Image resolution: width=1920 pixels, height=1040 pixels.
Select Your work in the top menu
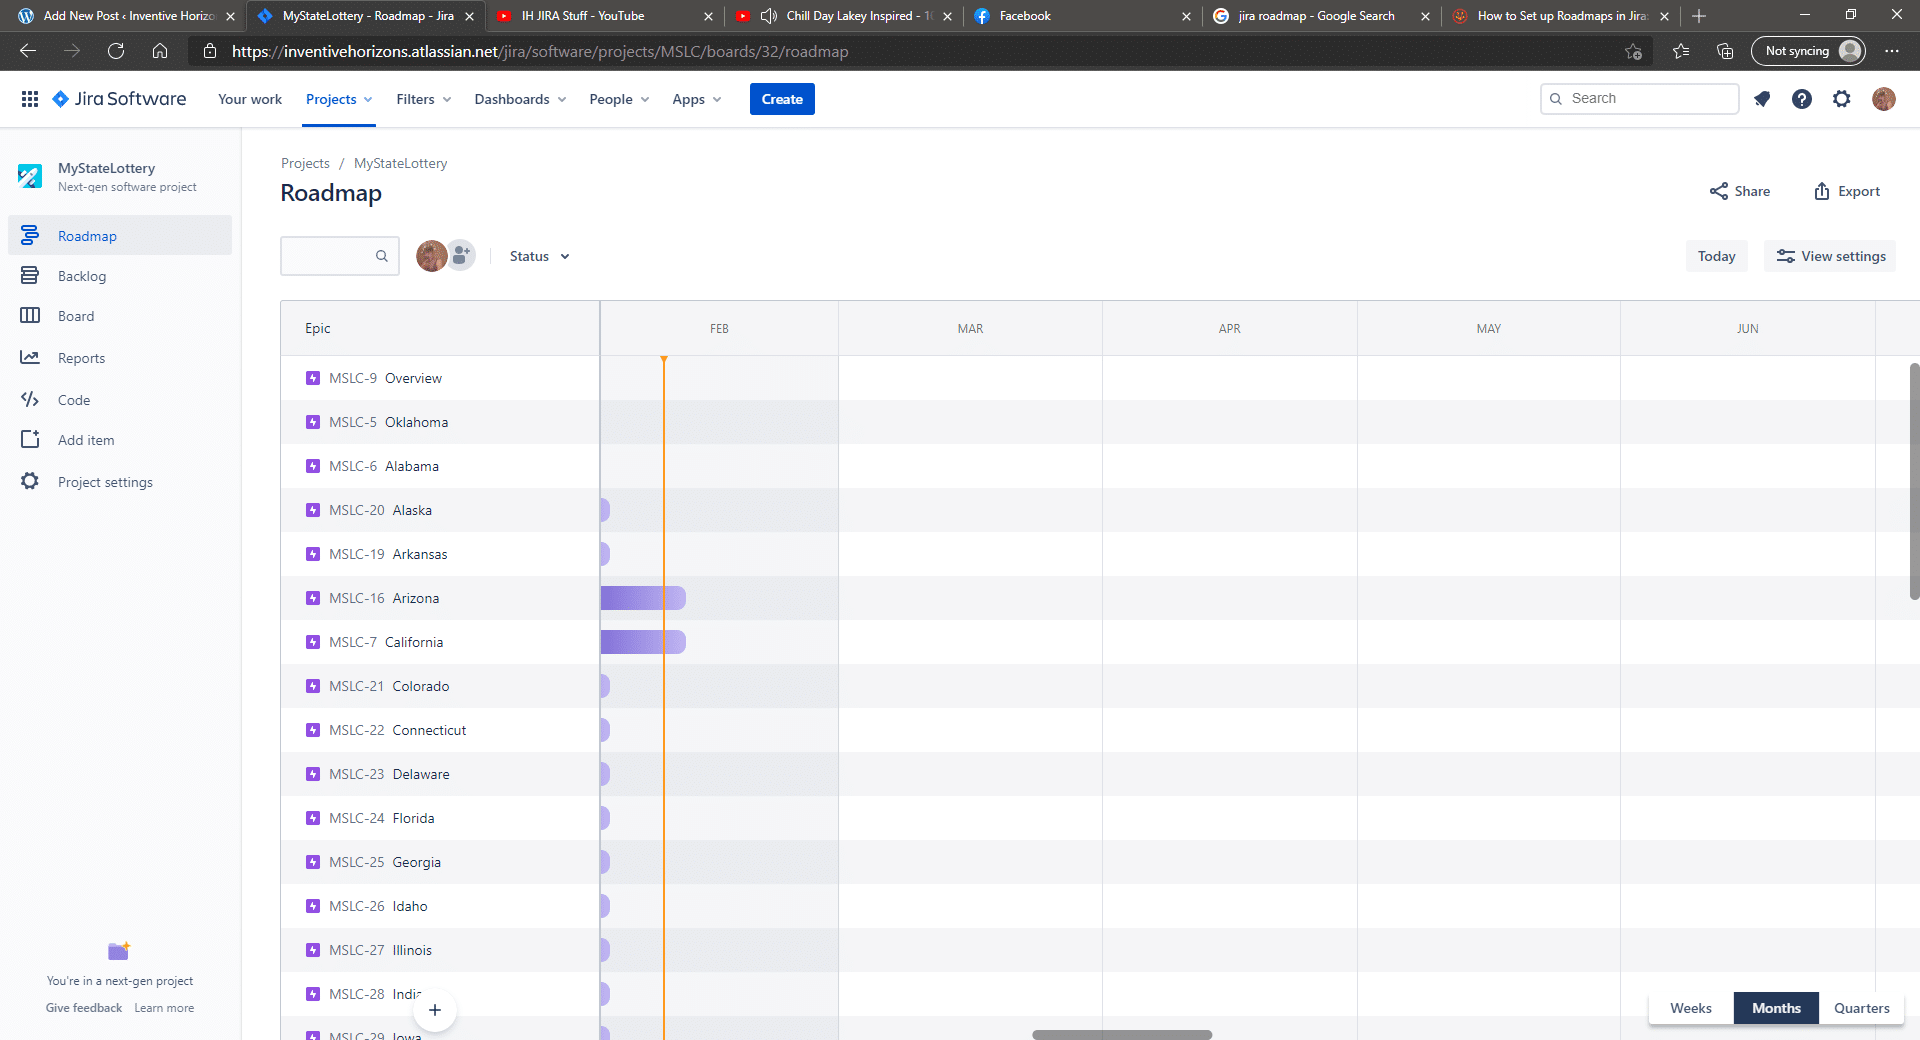click(x=249, y=99)
